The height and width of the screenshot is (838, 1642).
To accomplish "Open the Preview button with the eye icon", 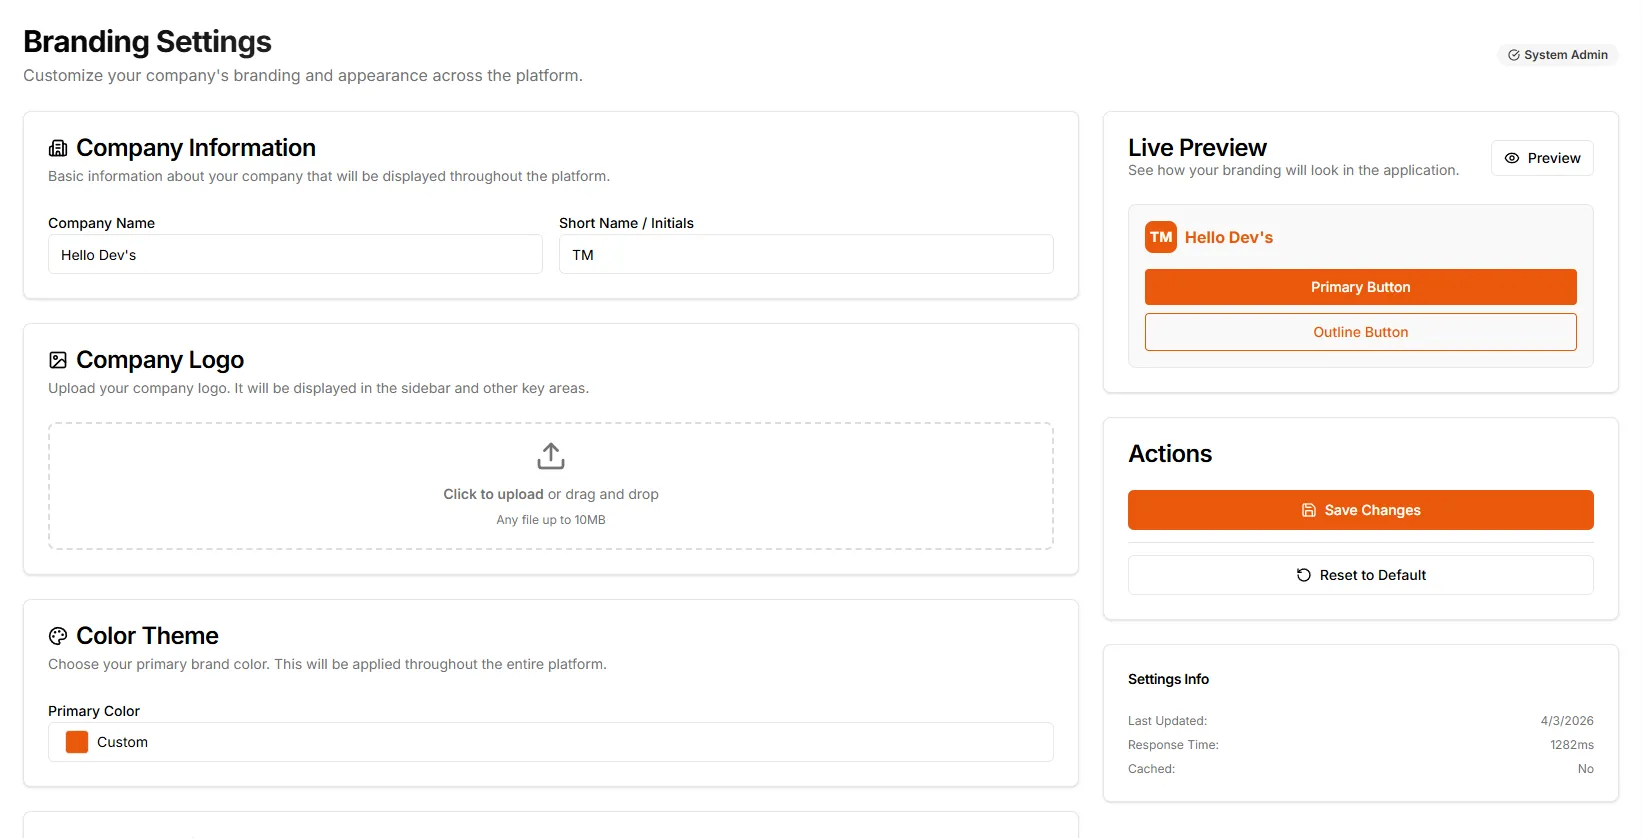I will tap(1542, 158).
